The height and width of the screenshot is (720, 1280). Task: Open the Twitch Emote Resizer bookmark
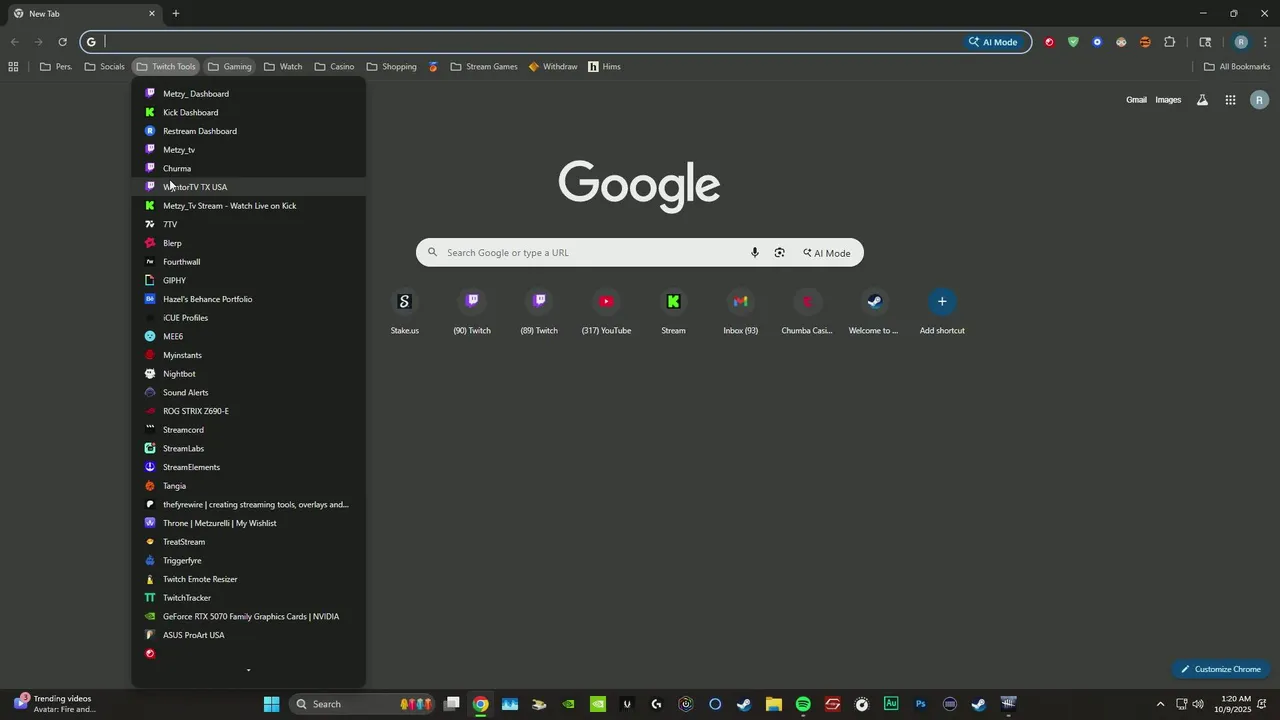coord(248,579)
